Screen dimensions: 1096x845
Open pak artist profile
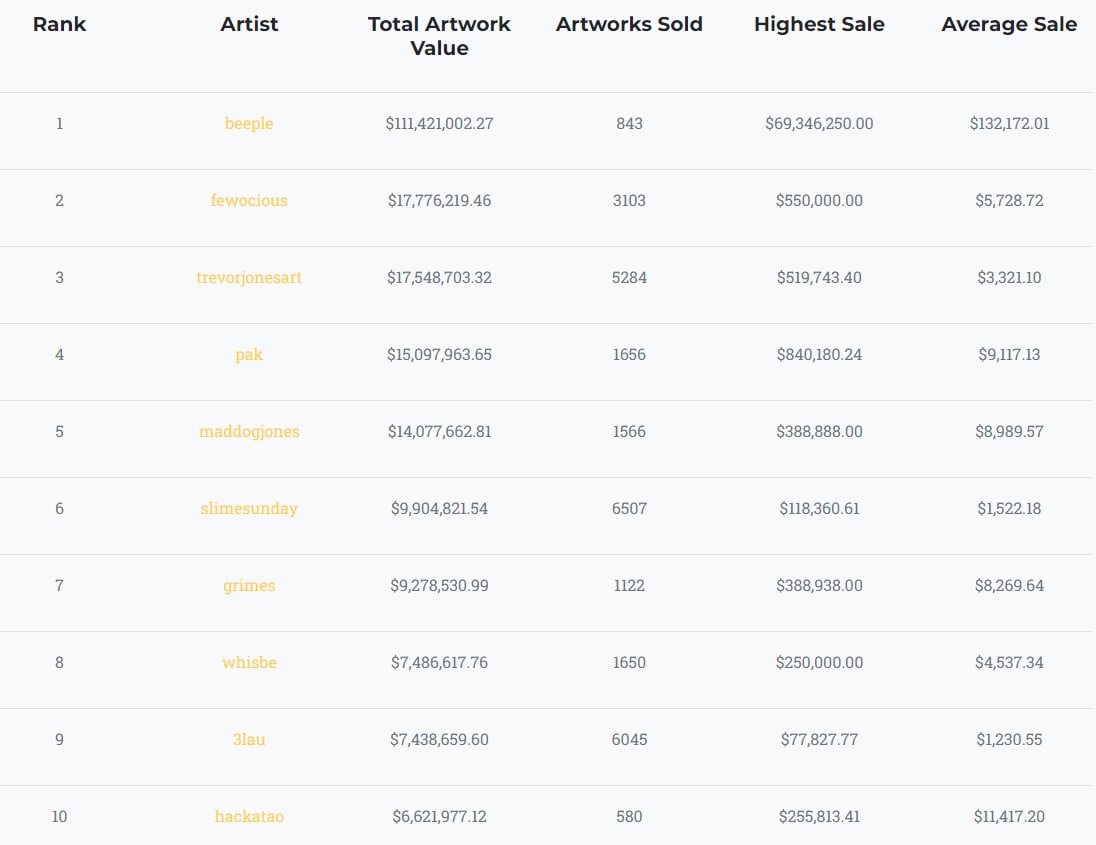[x=249, y=354]
